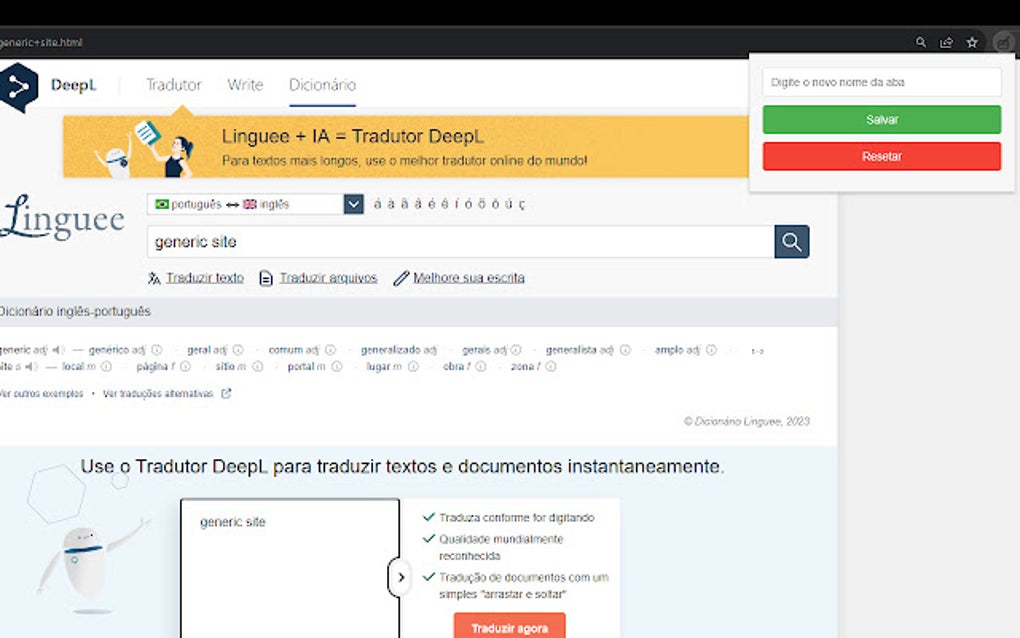Click the Resetar button

(x=881, y=155)
